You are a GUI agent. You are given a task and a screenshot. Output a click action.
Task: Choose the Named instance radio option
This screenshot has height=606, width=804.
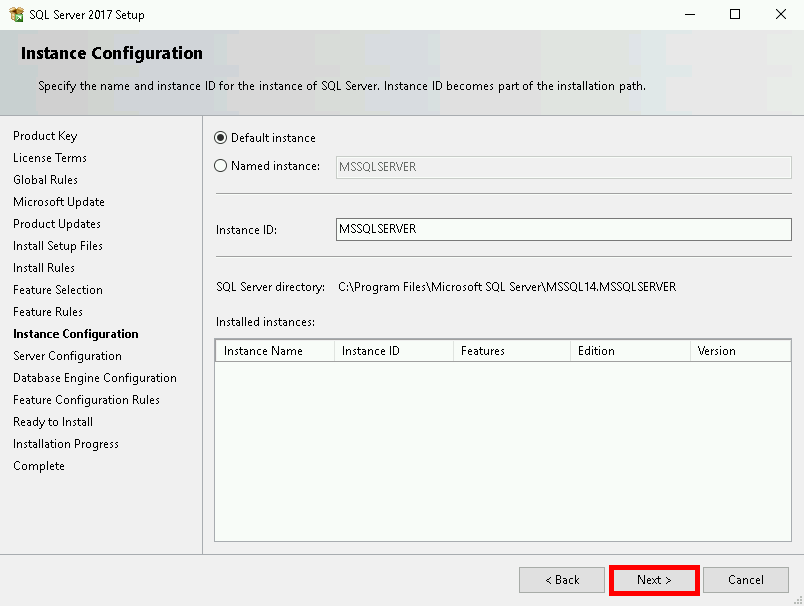[221, 166]
